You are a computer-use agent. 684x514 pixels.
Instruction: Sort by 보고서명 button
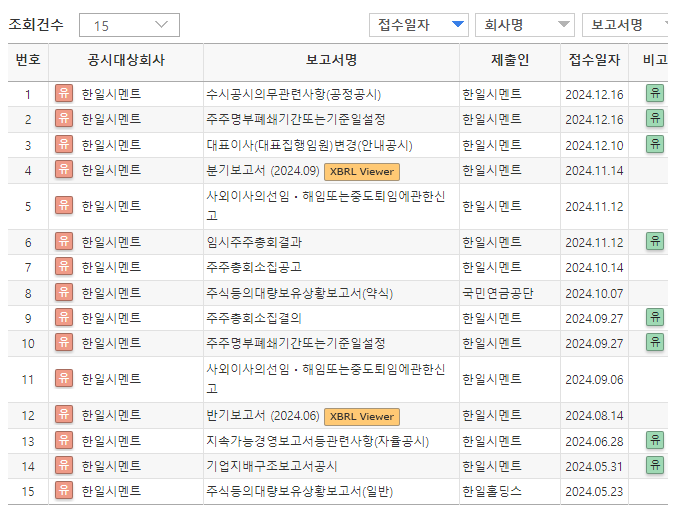click(x=625, y=25)
